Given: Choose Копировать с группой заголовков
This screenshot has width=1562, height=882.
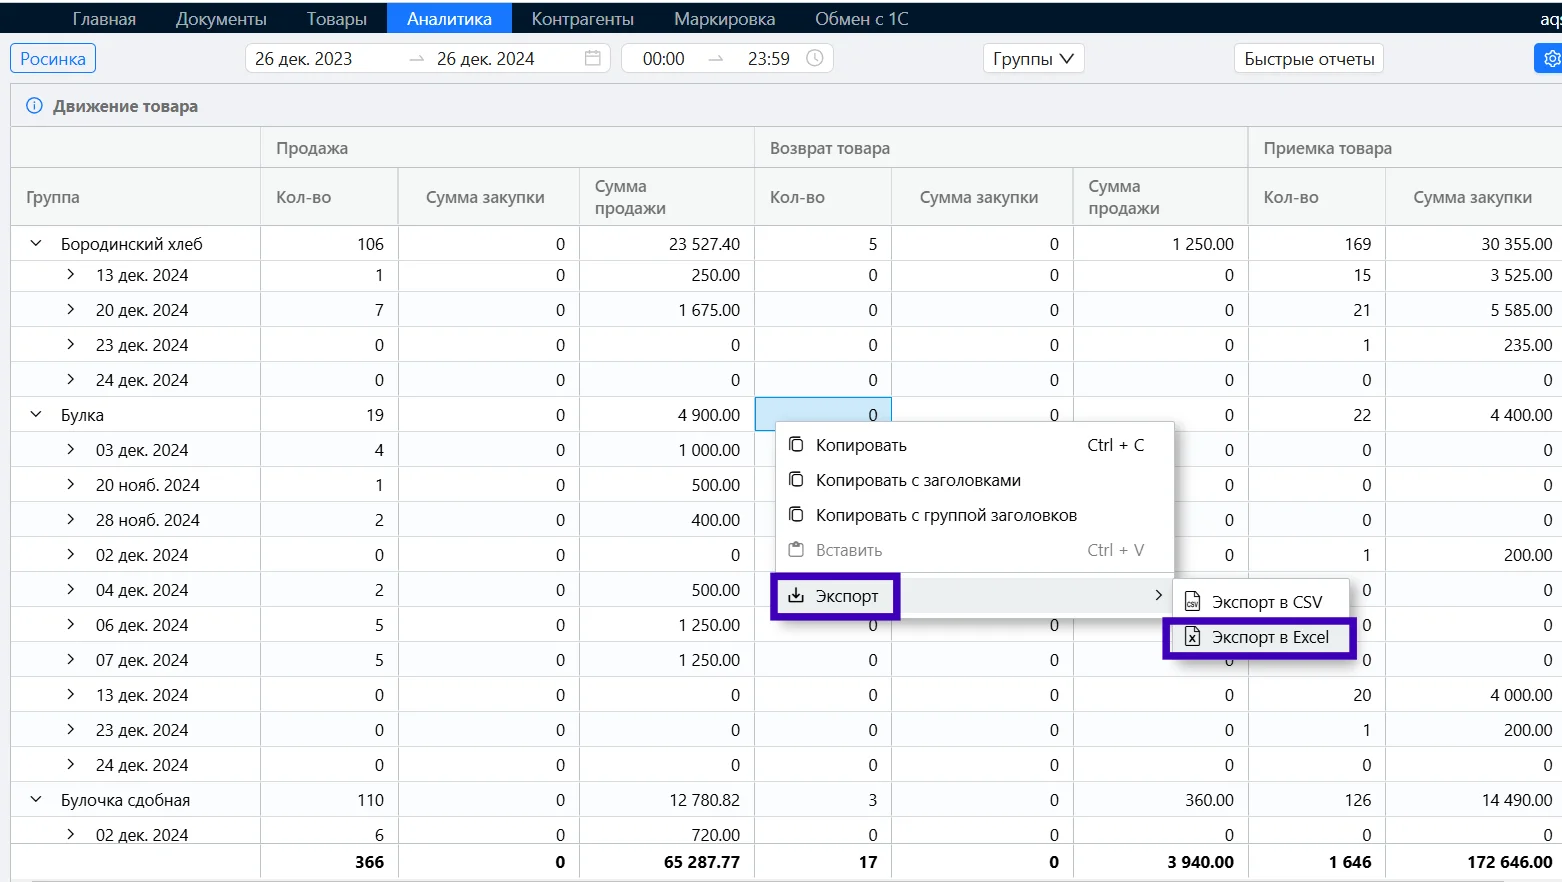Looking at the screenshot, I should click(975, 515).
